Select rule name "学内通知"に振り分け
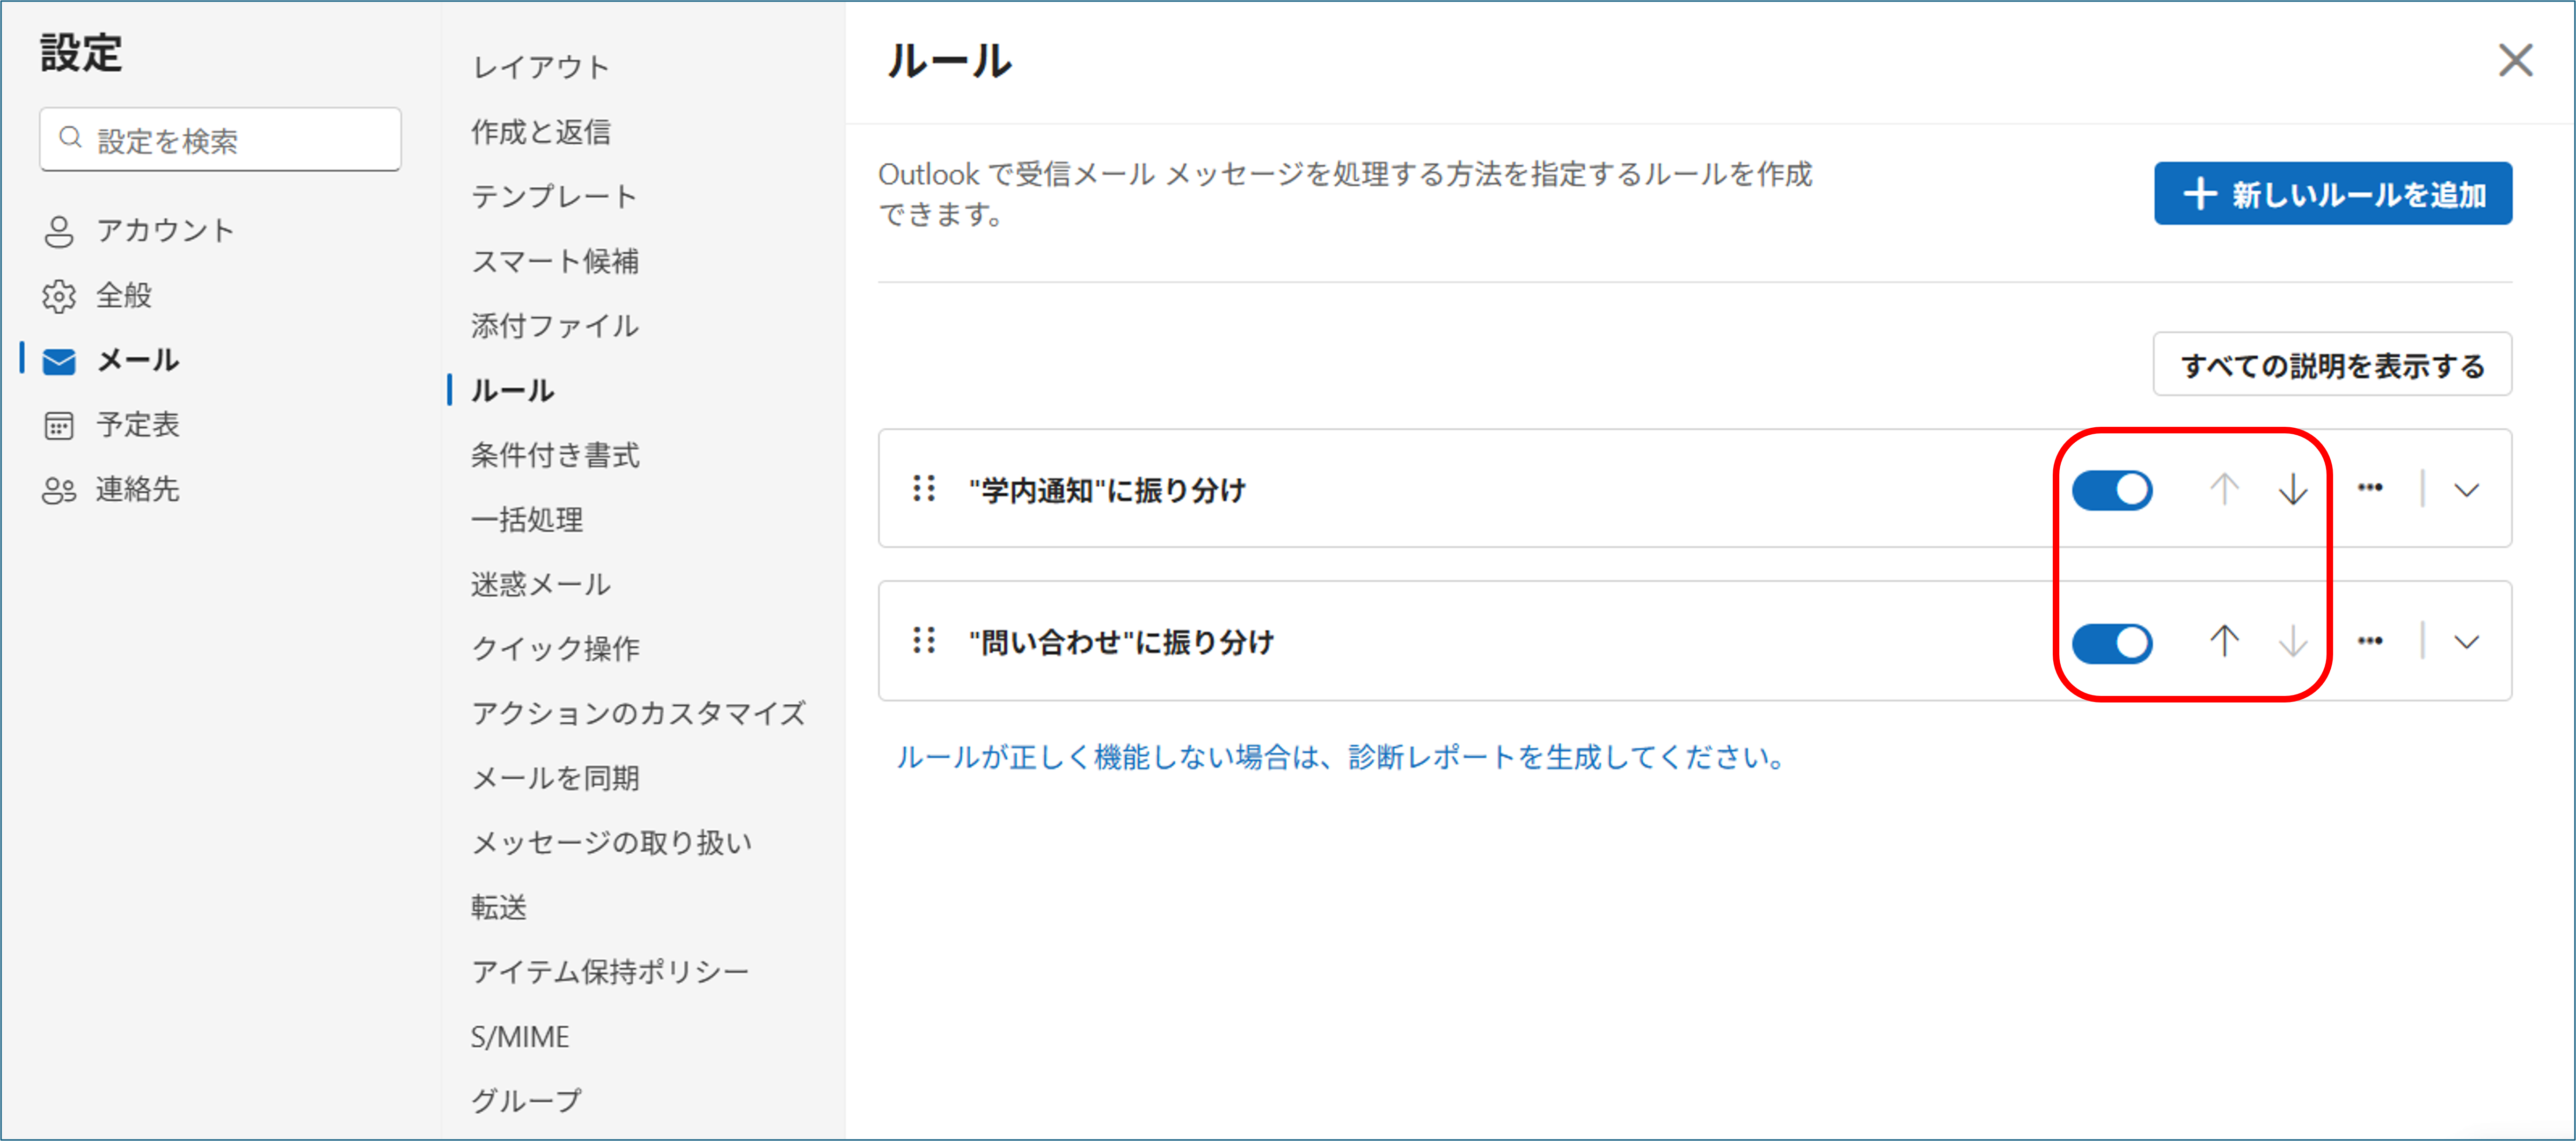Screen dimensions: 2576x1141 tap(1107, 490)
